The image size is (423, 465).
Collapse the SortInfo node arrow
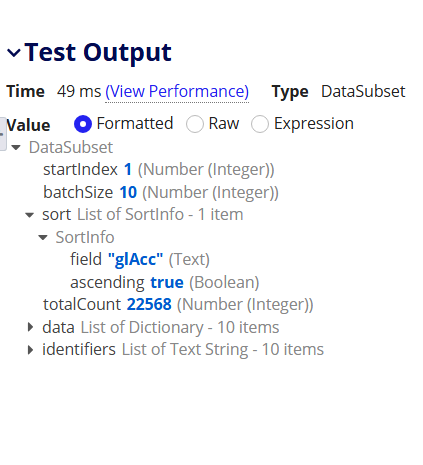[x=43, y=238]
